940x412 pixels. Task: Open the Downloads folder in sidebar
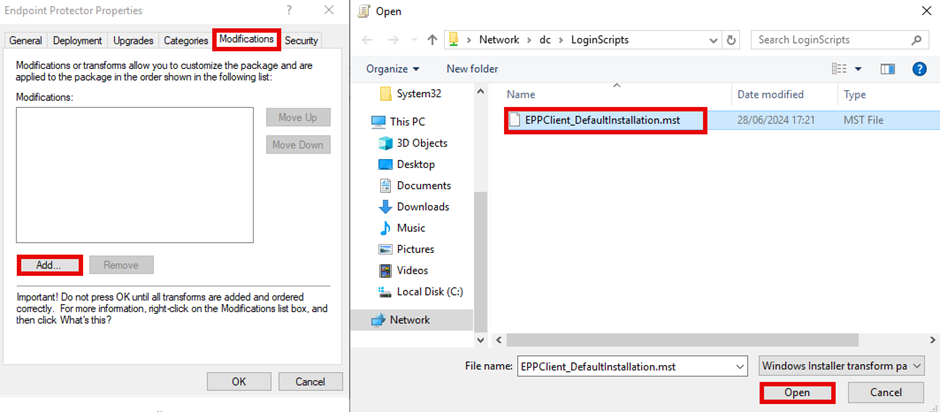click(422, 207)
